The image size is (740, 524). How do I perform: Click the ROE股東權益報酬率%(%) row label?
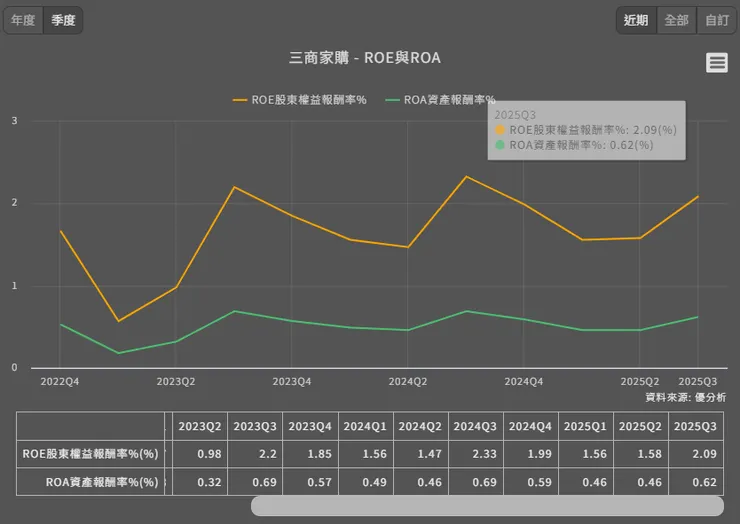pos(90,454)
